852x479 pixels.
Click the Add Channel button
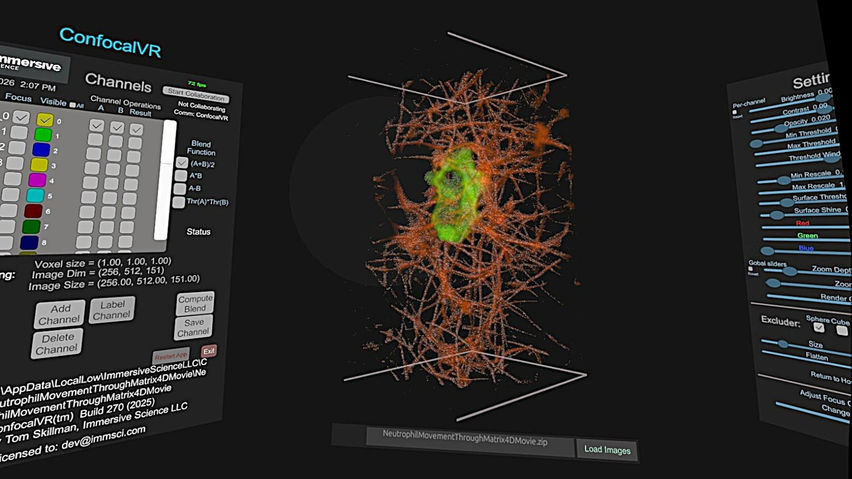pyautogui.click(x=60, y=314)
